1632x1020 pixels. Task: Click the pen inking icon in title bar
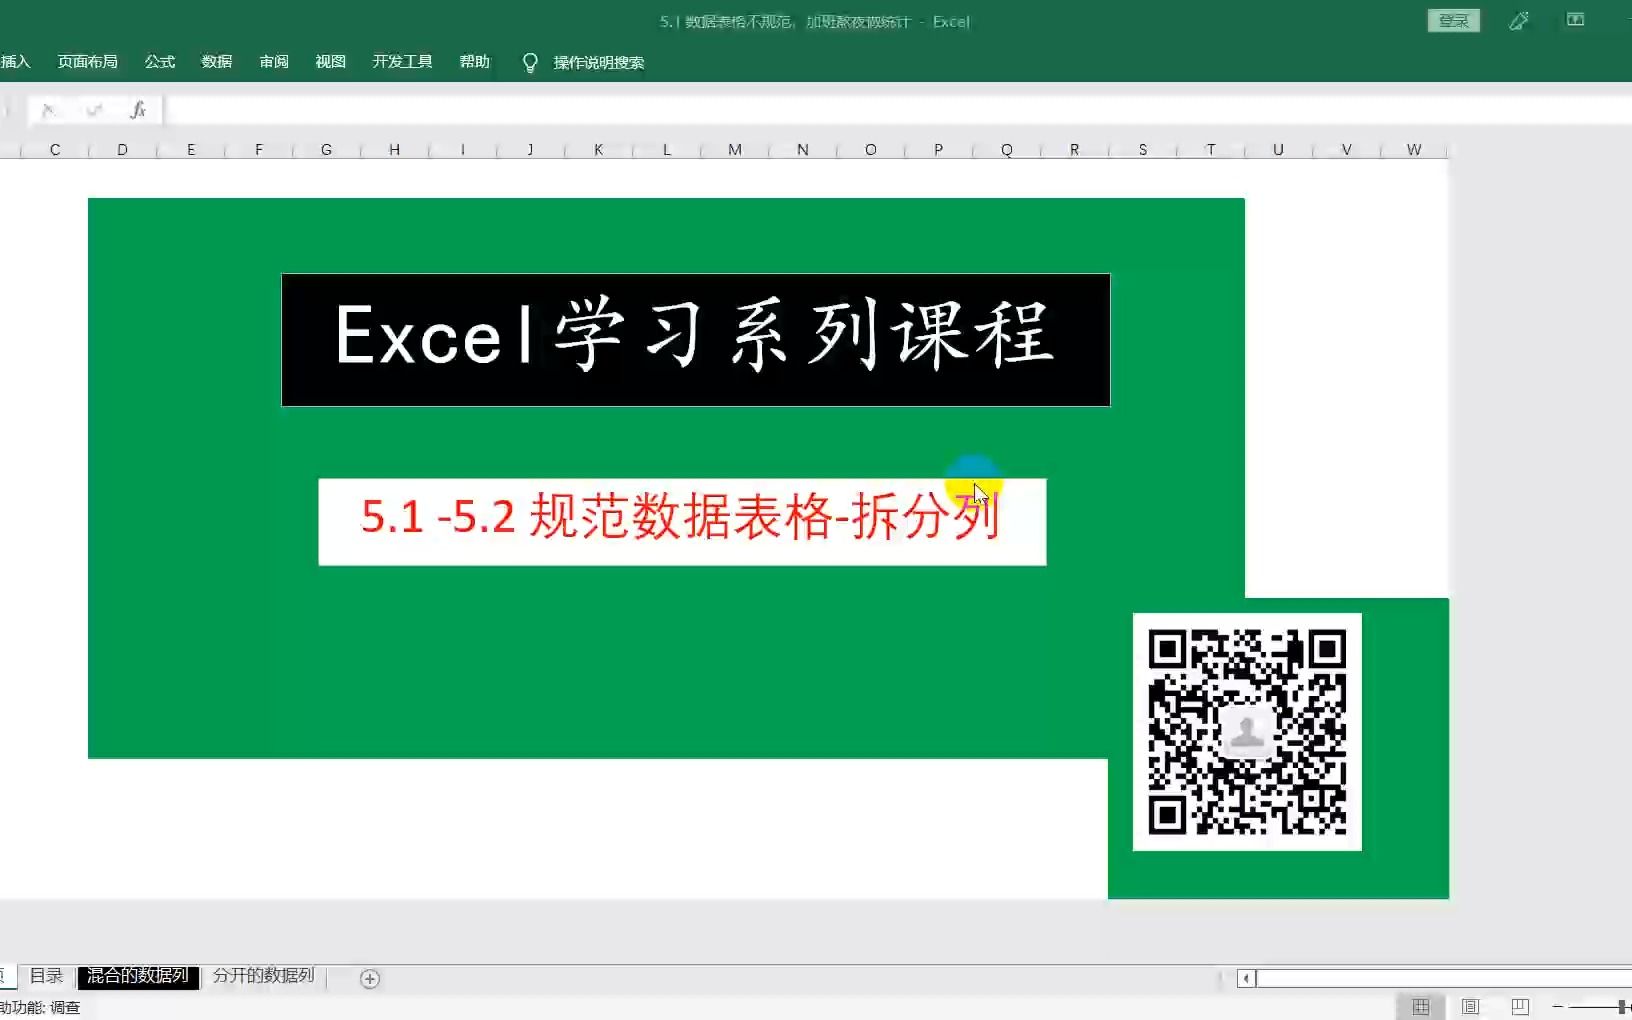click(x=1519, y=20)
